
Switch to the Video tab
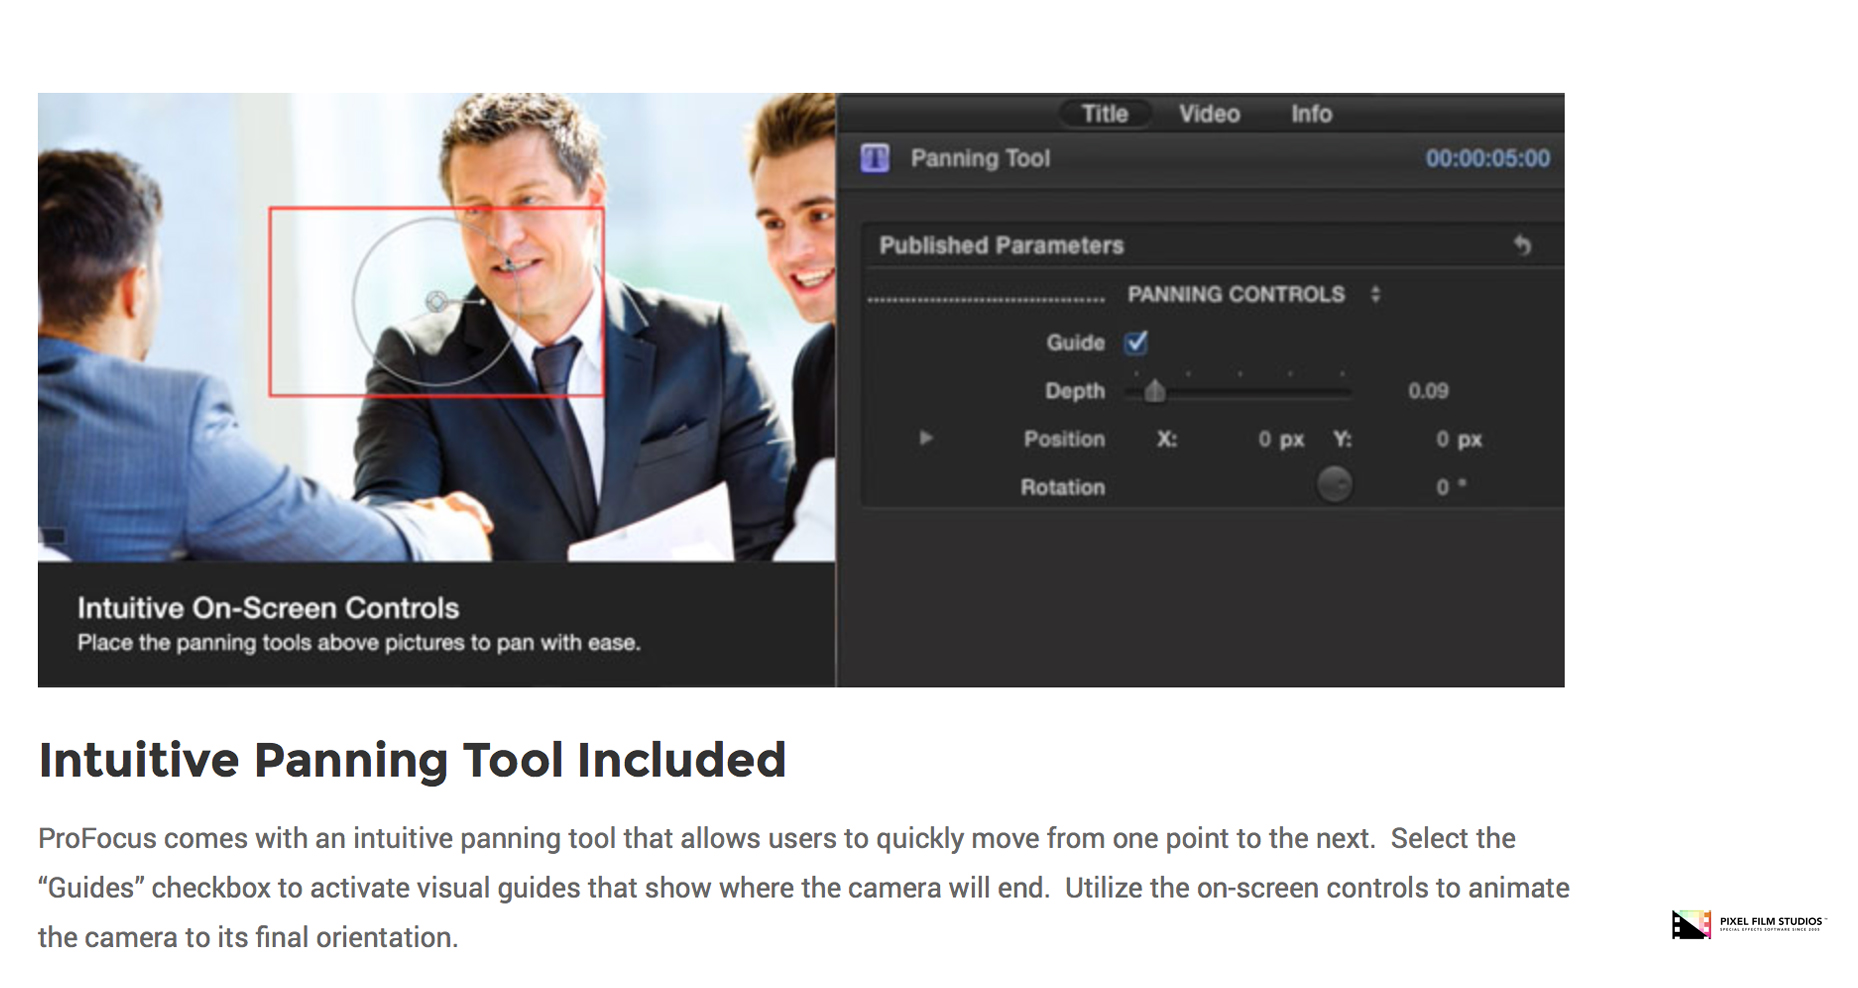tap(1209, 114)
